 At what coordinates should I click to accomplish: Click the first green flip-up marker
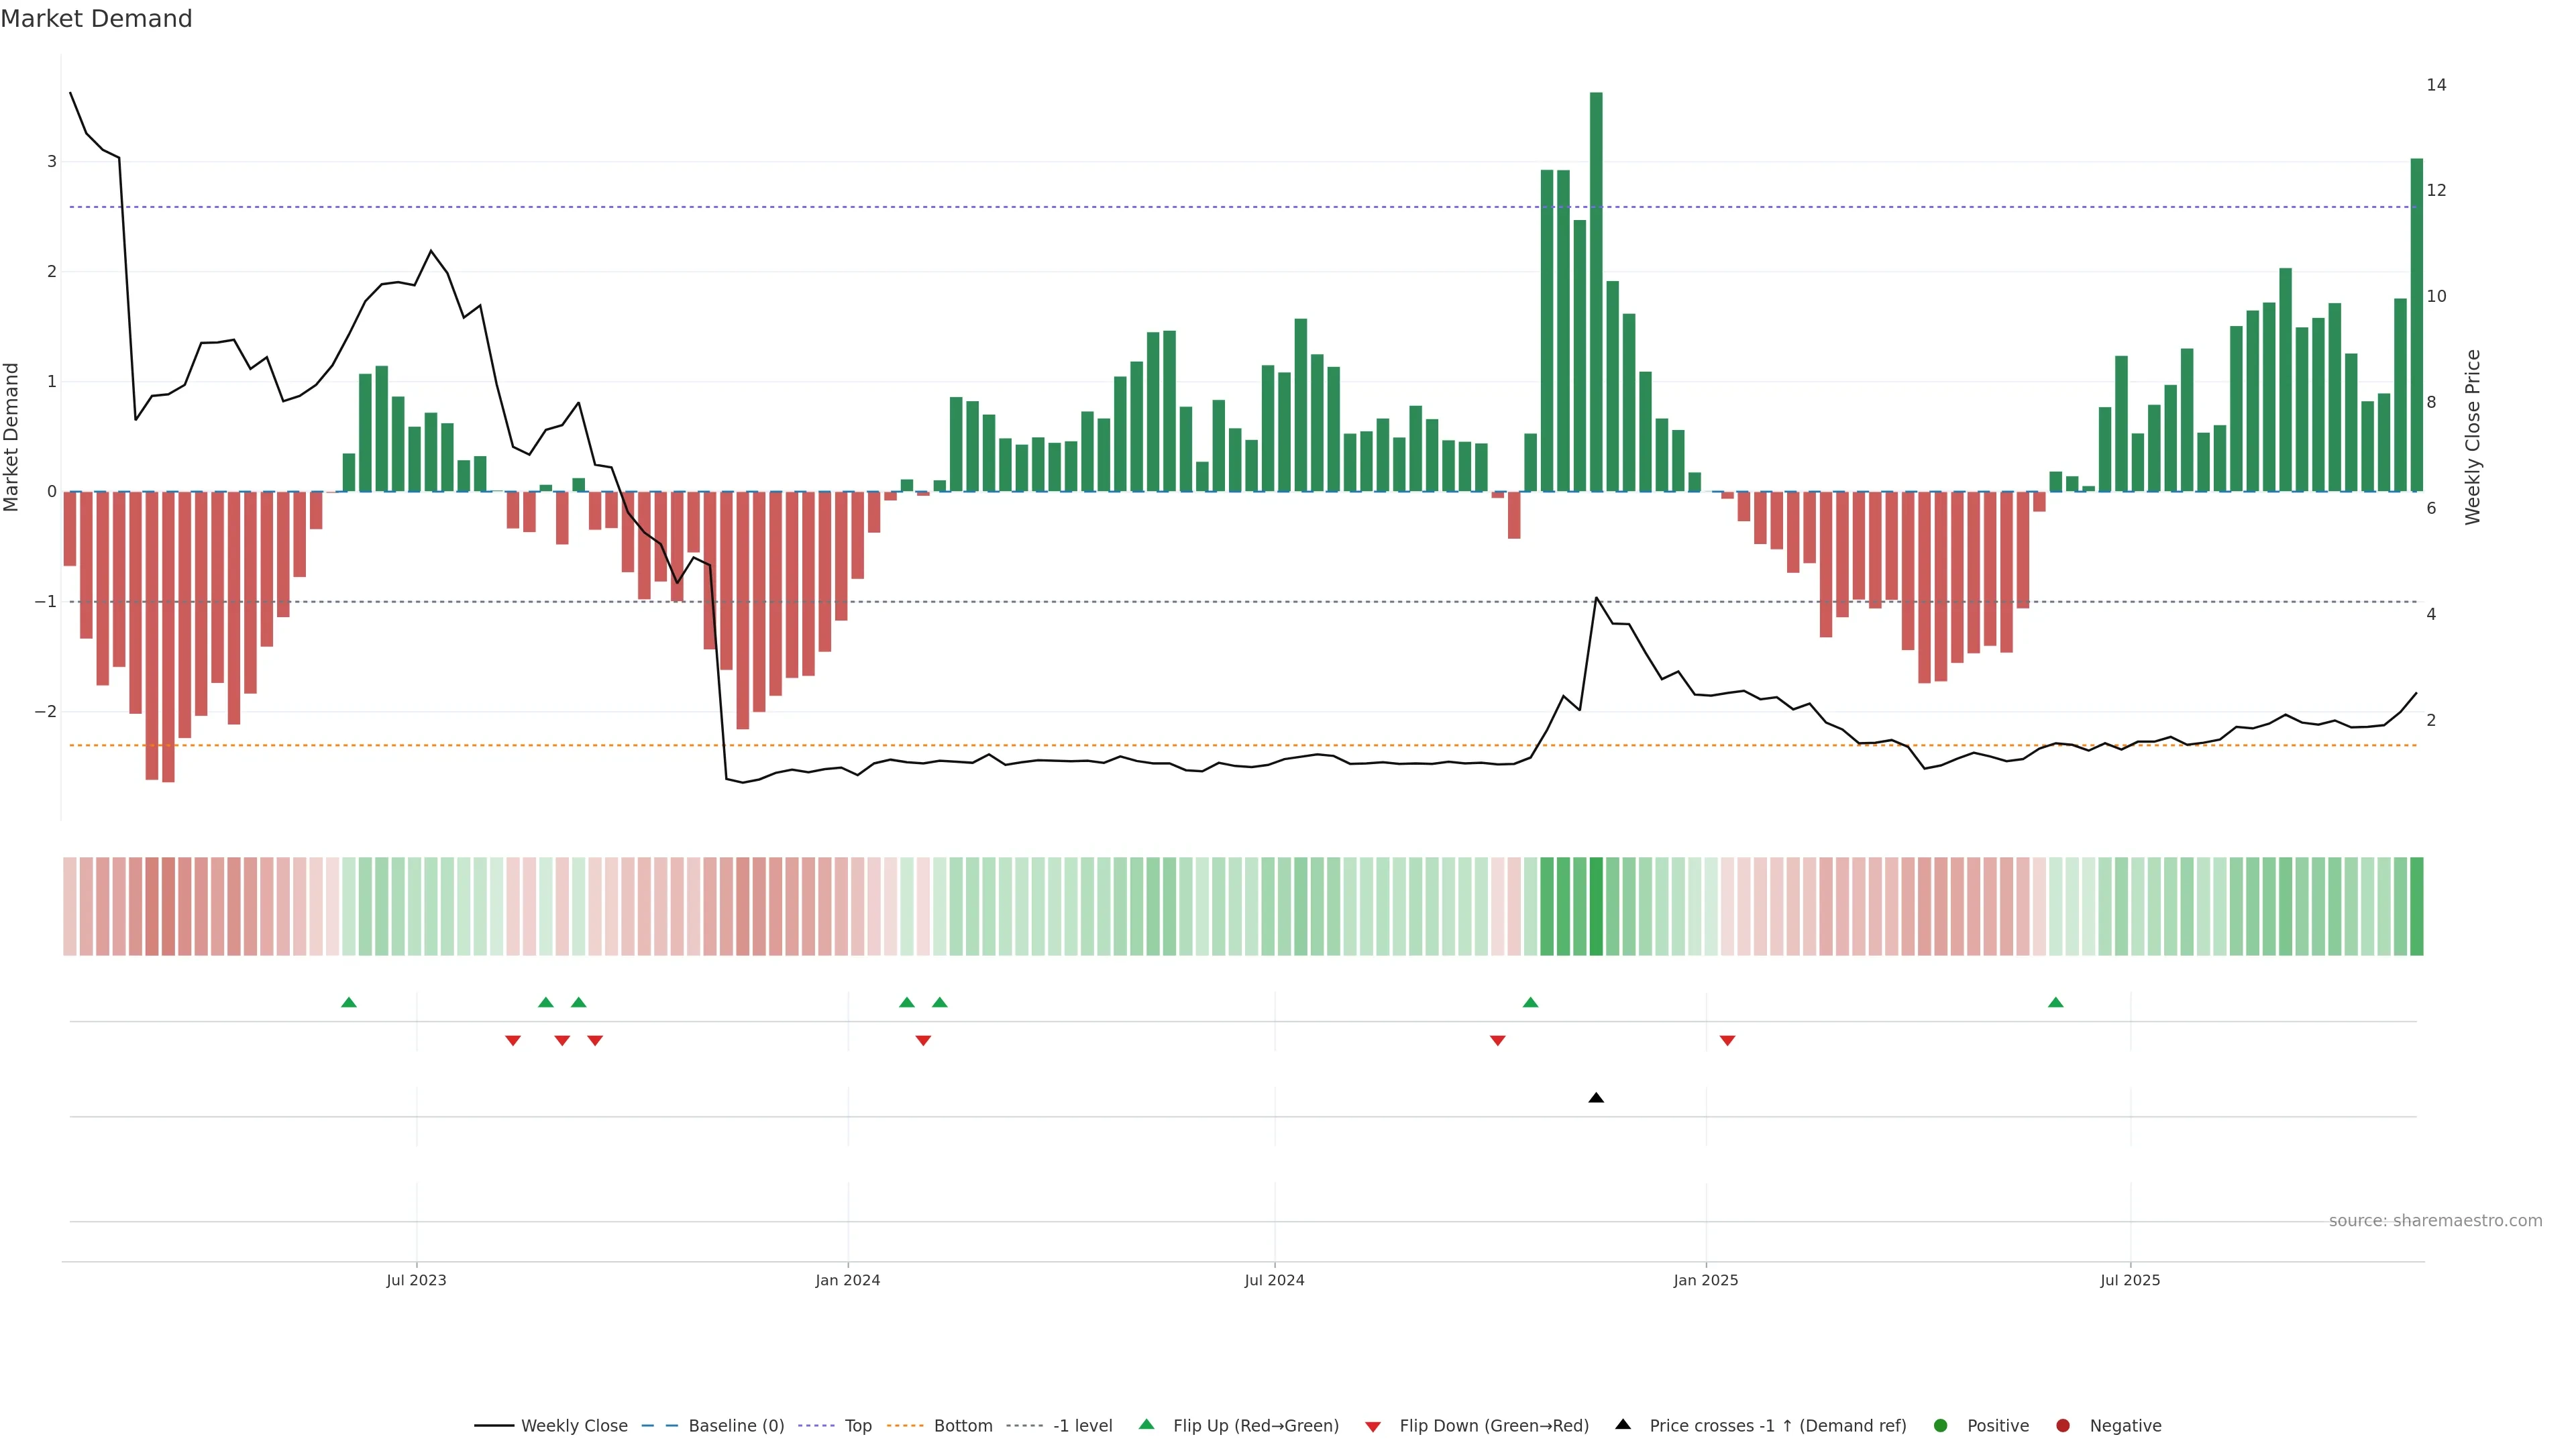coord(349,1003)
